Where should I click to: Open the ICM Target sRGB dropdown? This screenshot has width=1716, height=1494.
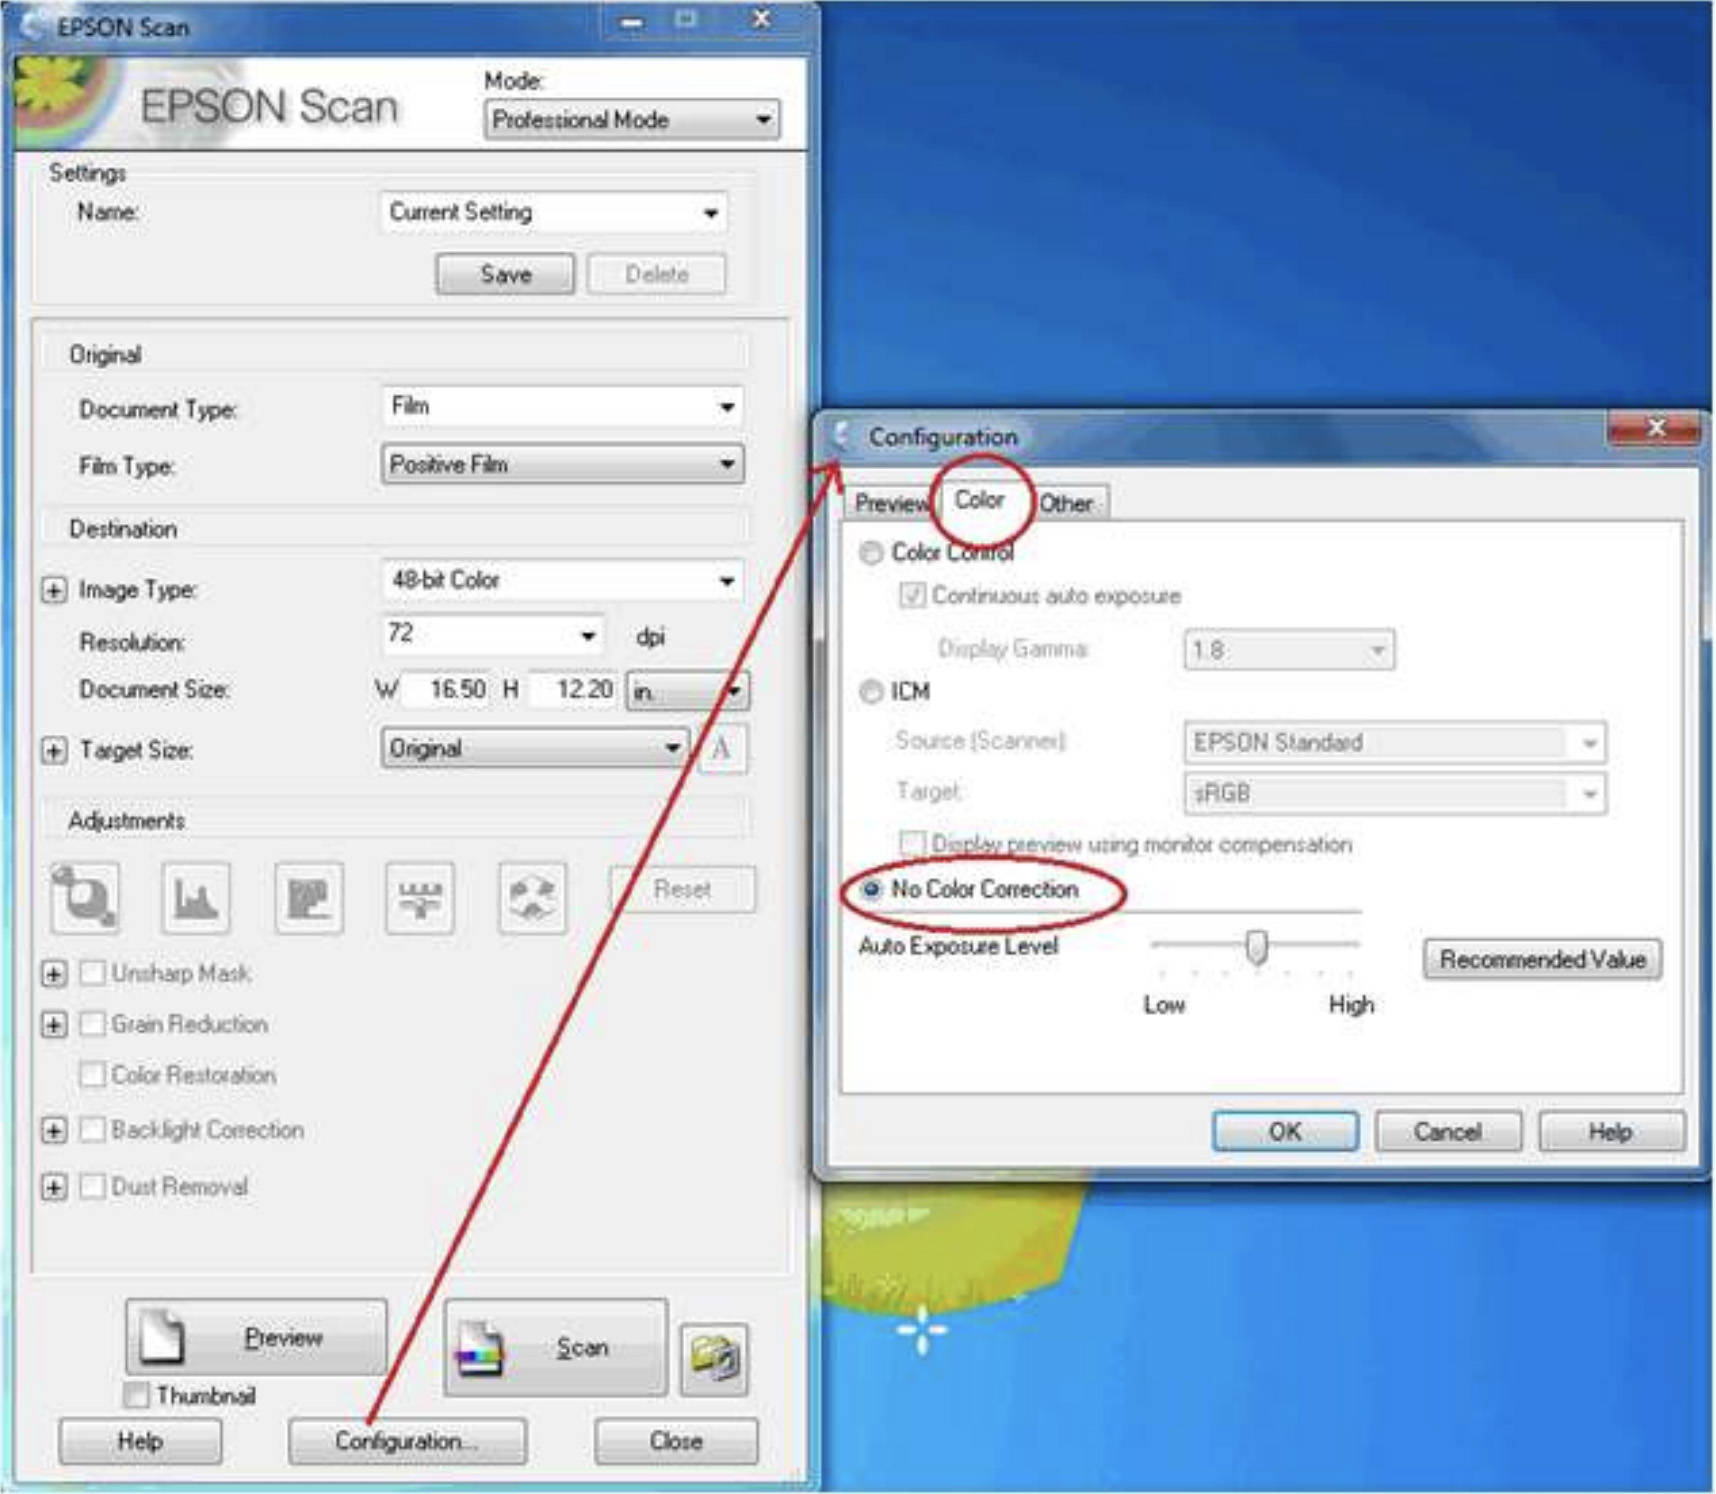pyautogui.click(x=1395, y=794)
